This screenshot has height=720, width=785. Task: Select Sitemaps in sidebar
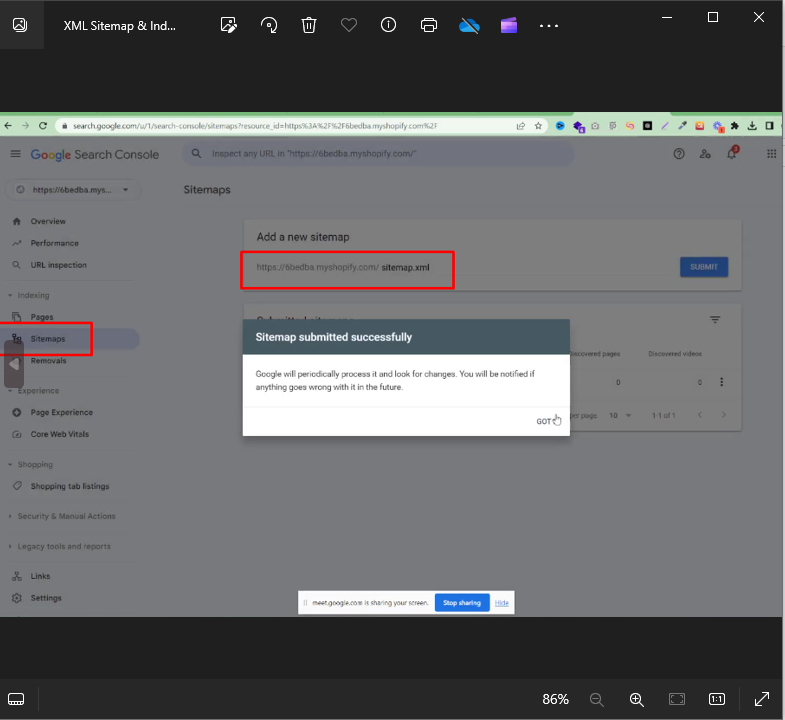(48, 339)
